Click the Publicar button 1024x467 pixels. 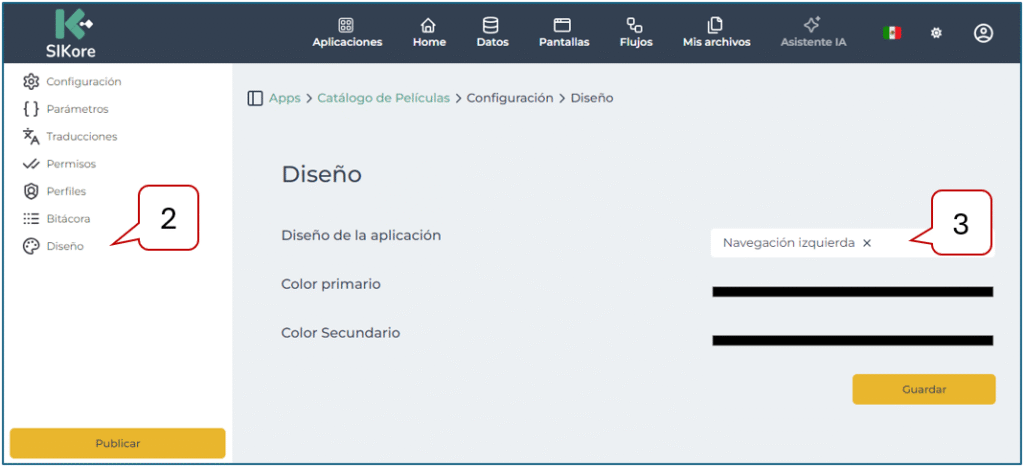(117, 443)
